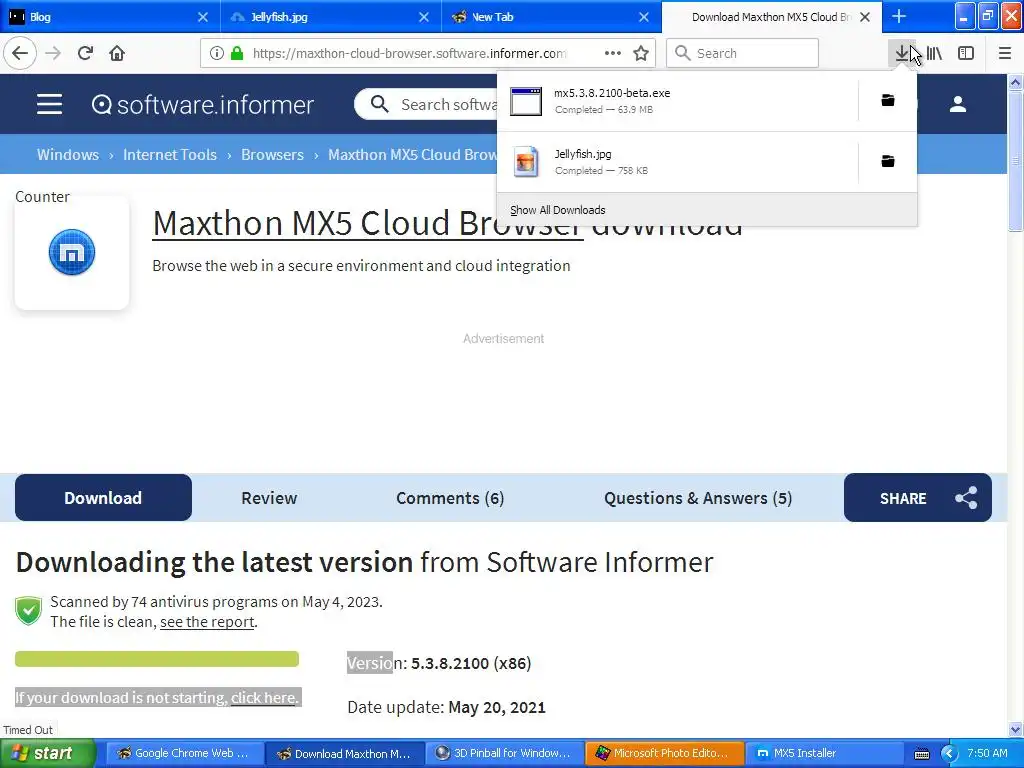Screen dimensions: 1024x768
Task: Open containing folder for Jellyfish.jpg
Action: (x=888, y=161)
